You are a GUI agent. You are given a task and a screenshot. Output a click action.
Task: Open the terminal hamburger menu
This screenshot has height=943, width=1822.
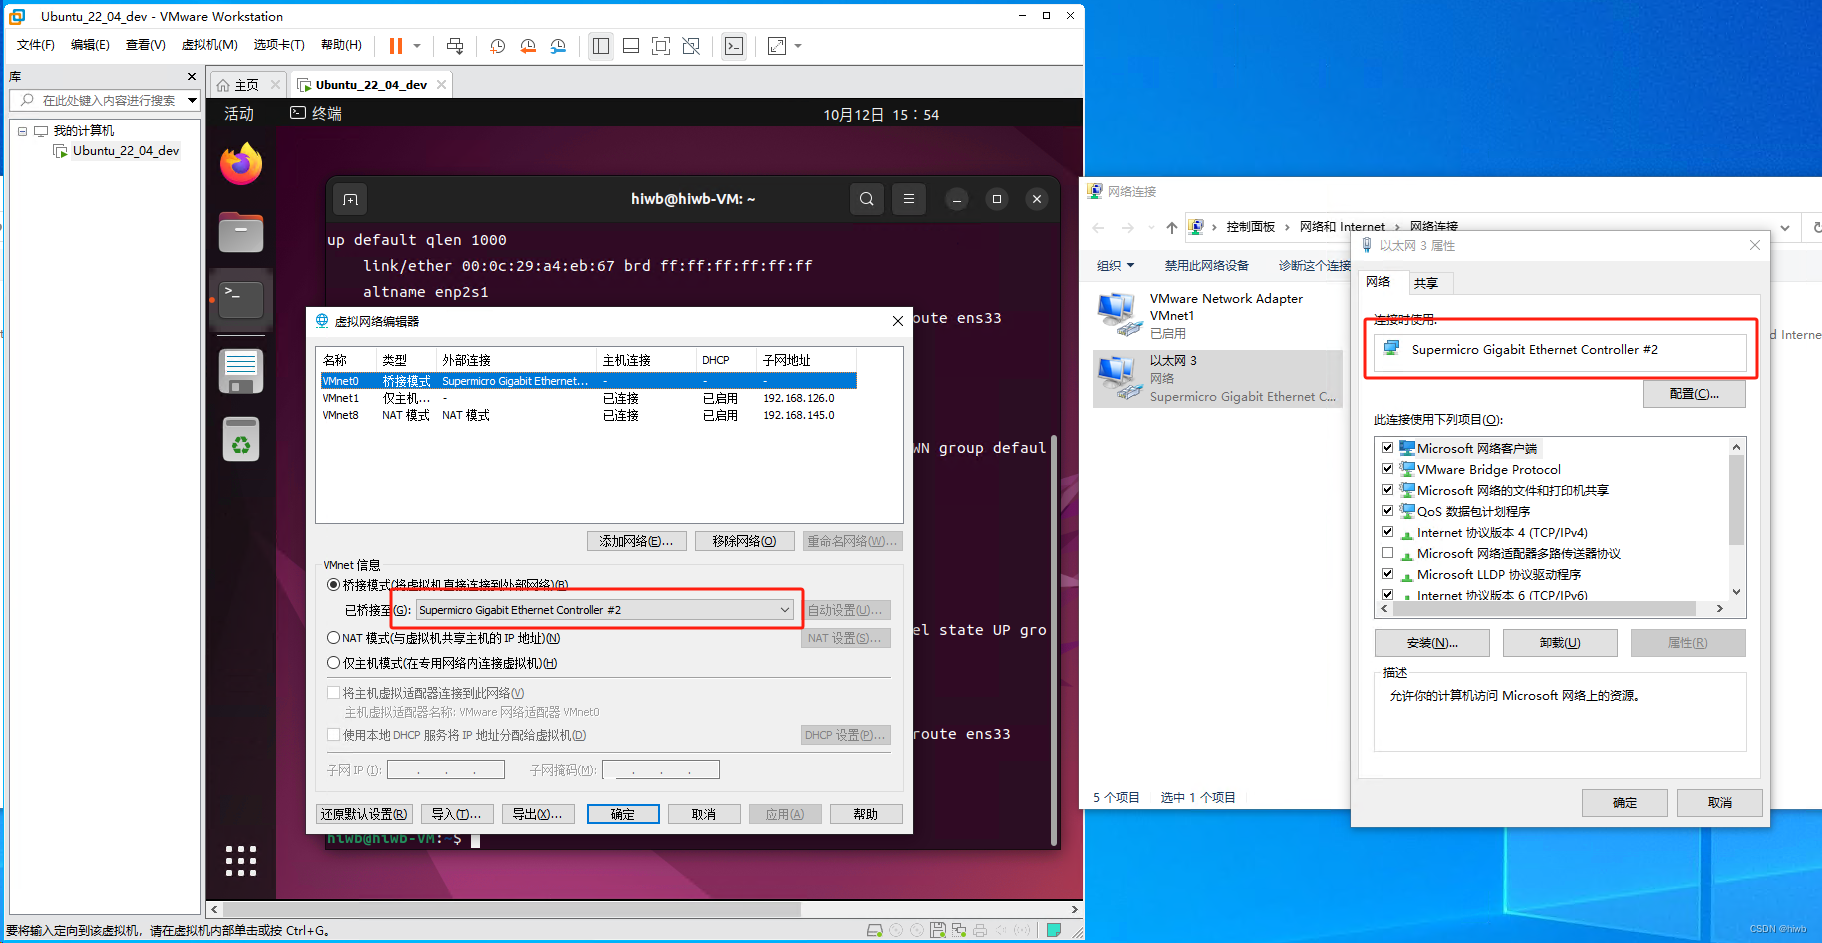click(x=909, y=199)
